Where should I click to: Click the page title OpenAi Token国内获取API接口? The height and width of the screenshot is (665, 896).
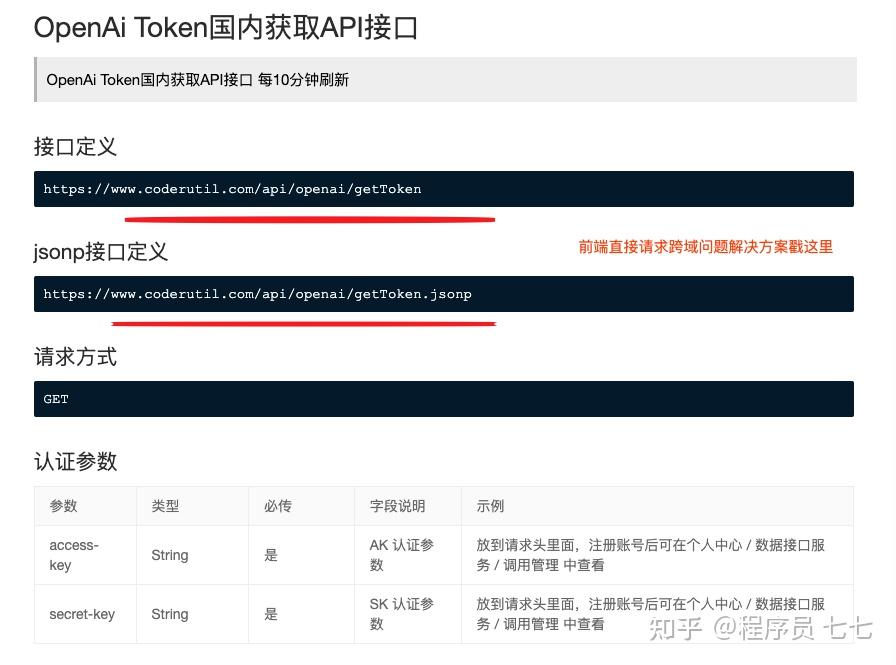[x=225, y=27]
